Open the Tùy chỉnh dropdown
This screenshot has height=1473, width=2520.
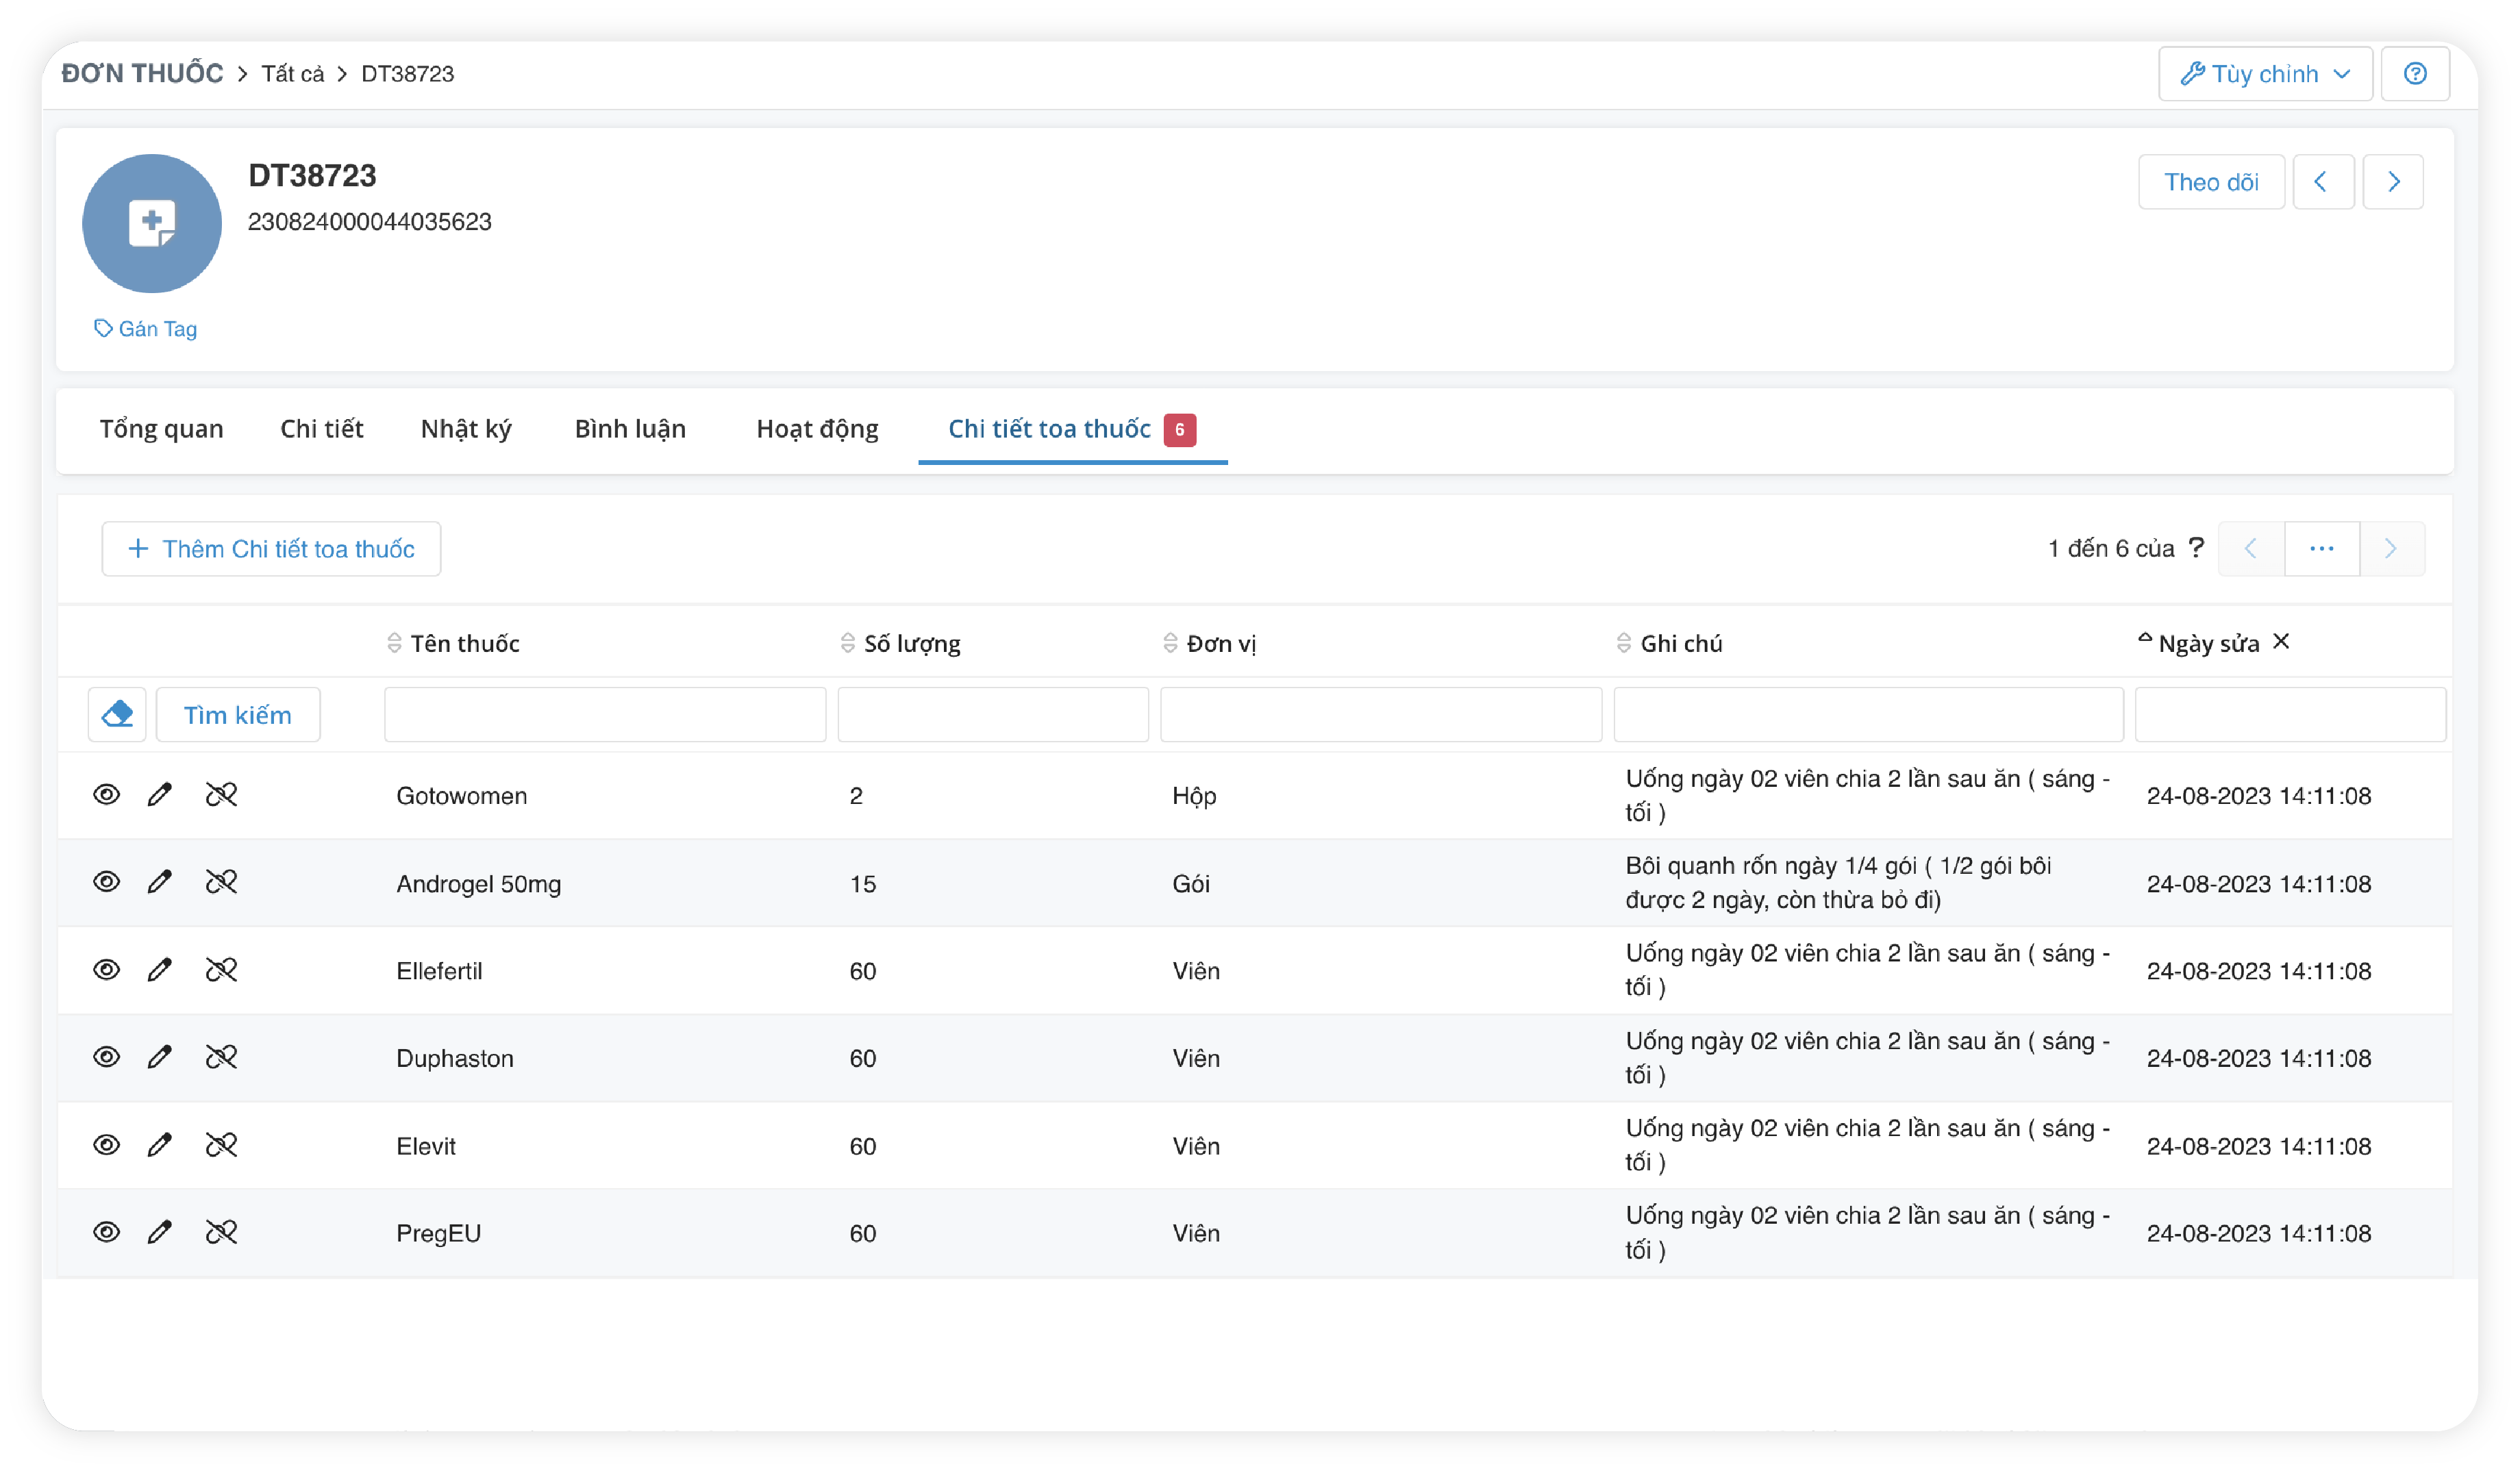click(2264, 74)
